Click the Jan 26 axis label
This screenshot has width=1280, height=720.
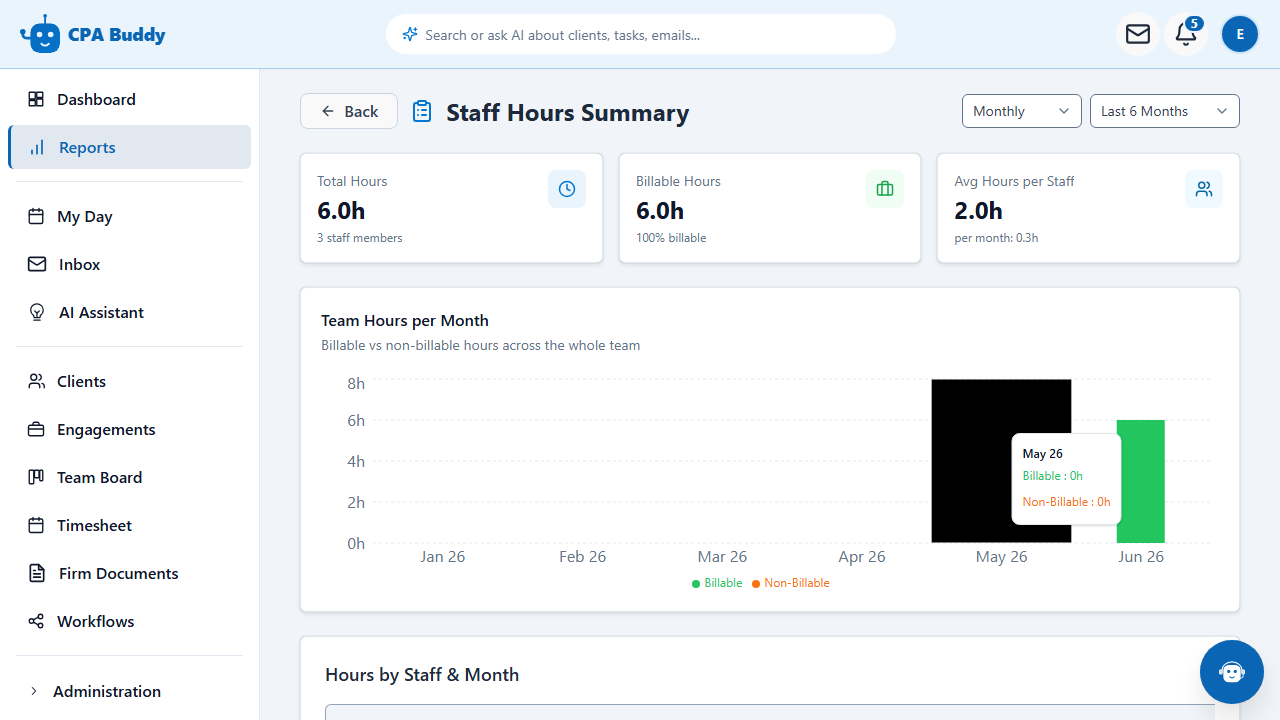(x=443, y=557)
